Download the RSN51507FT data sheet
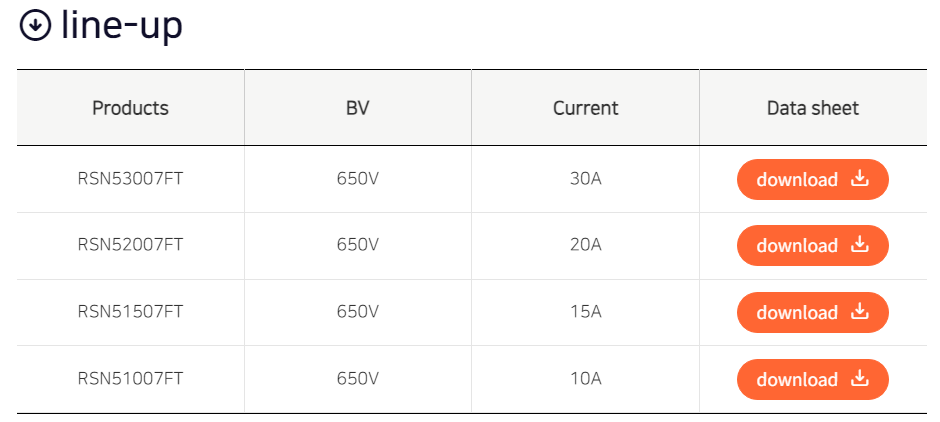 click(x=812, y=313)
